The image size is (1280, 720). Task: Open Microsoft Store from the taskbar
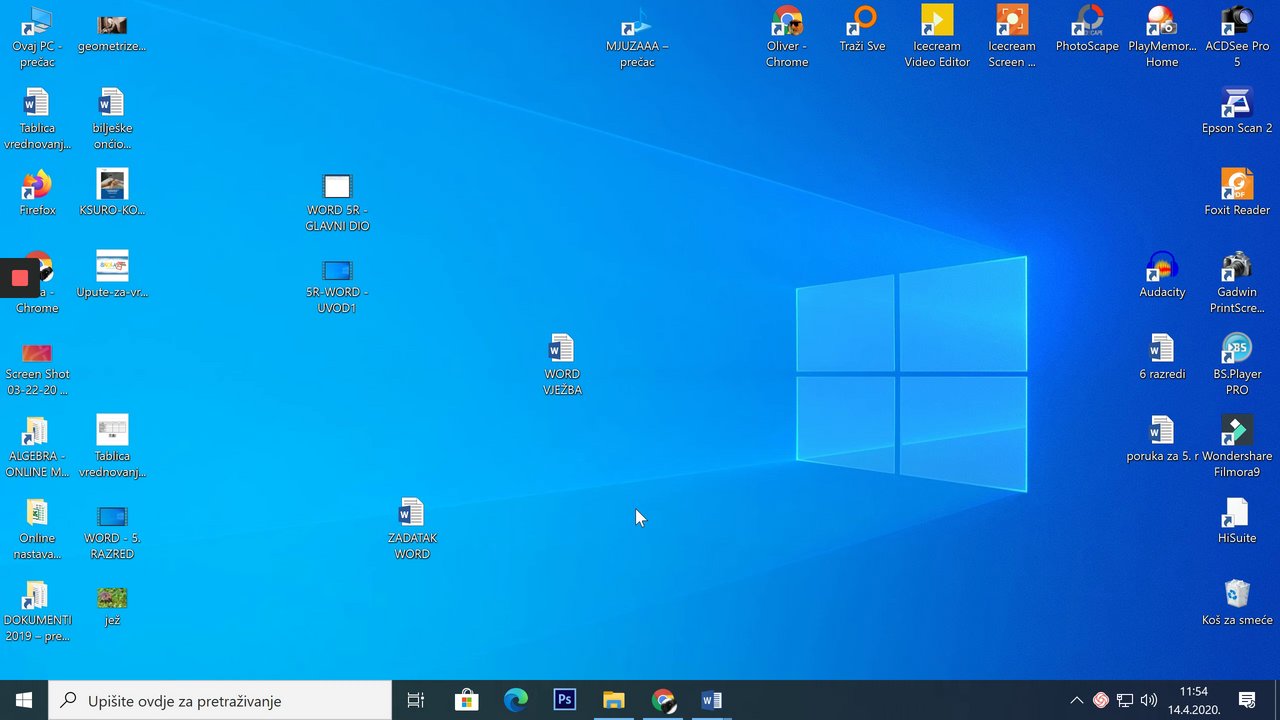[x=466, y=700]
